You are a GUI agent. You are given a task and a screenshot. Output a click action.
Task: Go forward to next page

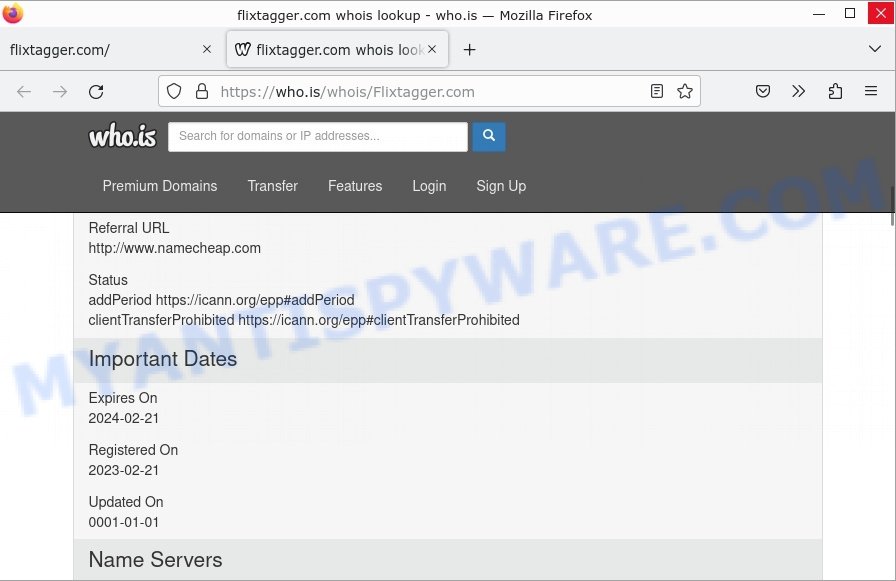(x=60, y=91)
